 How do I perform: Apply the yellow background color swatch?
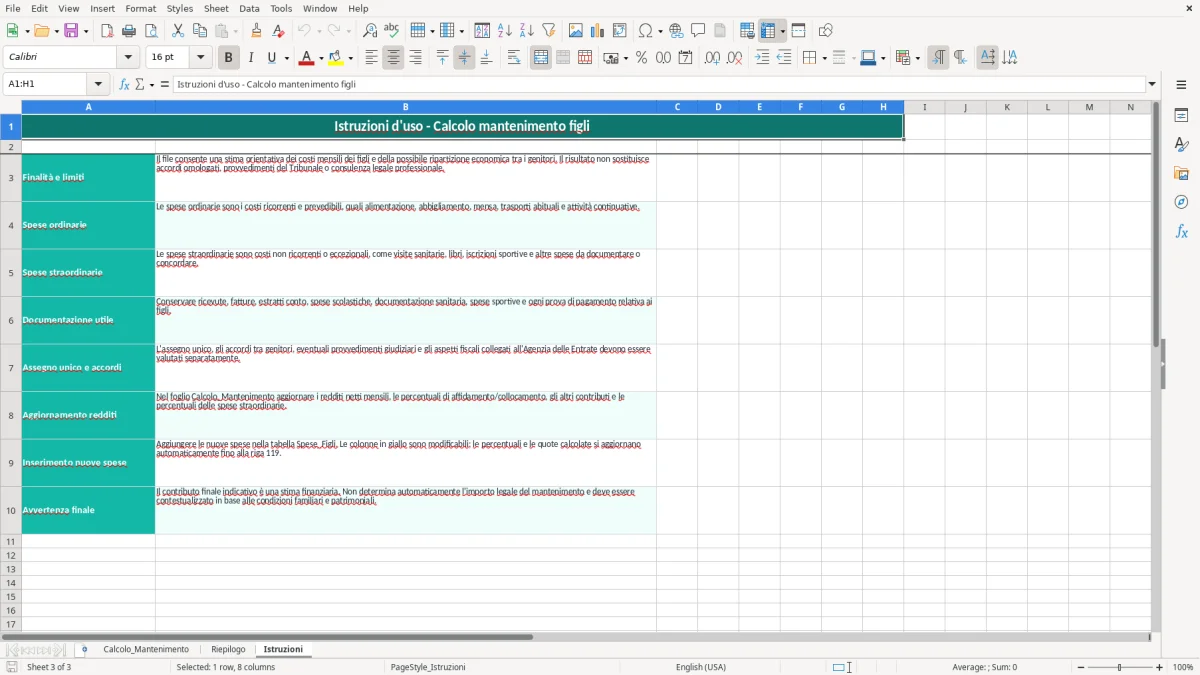336,58
